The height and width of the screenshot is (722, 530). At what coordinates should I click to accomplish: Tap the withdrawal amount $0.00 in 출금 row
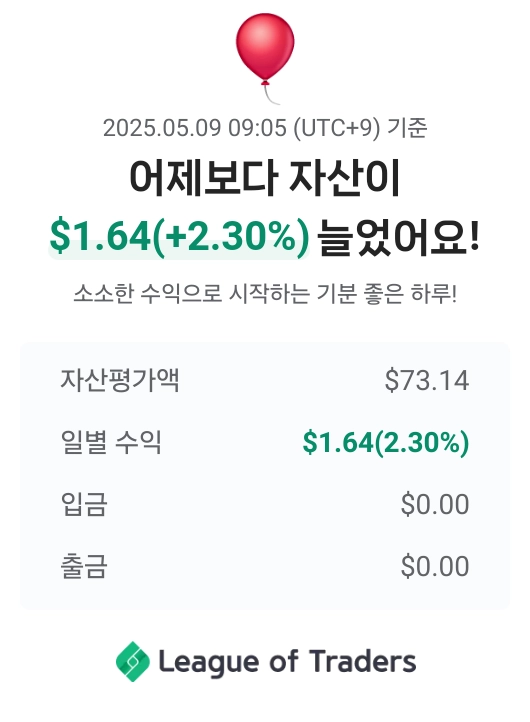tap(435, 566)
